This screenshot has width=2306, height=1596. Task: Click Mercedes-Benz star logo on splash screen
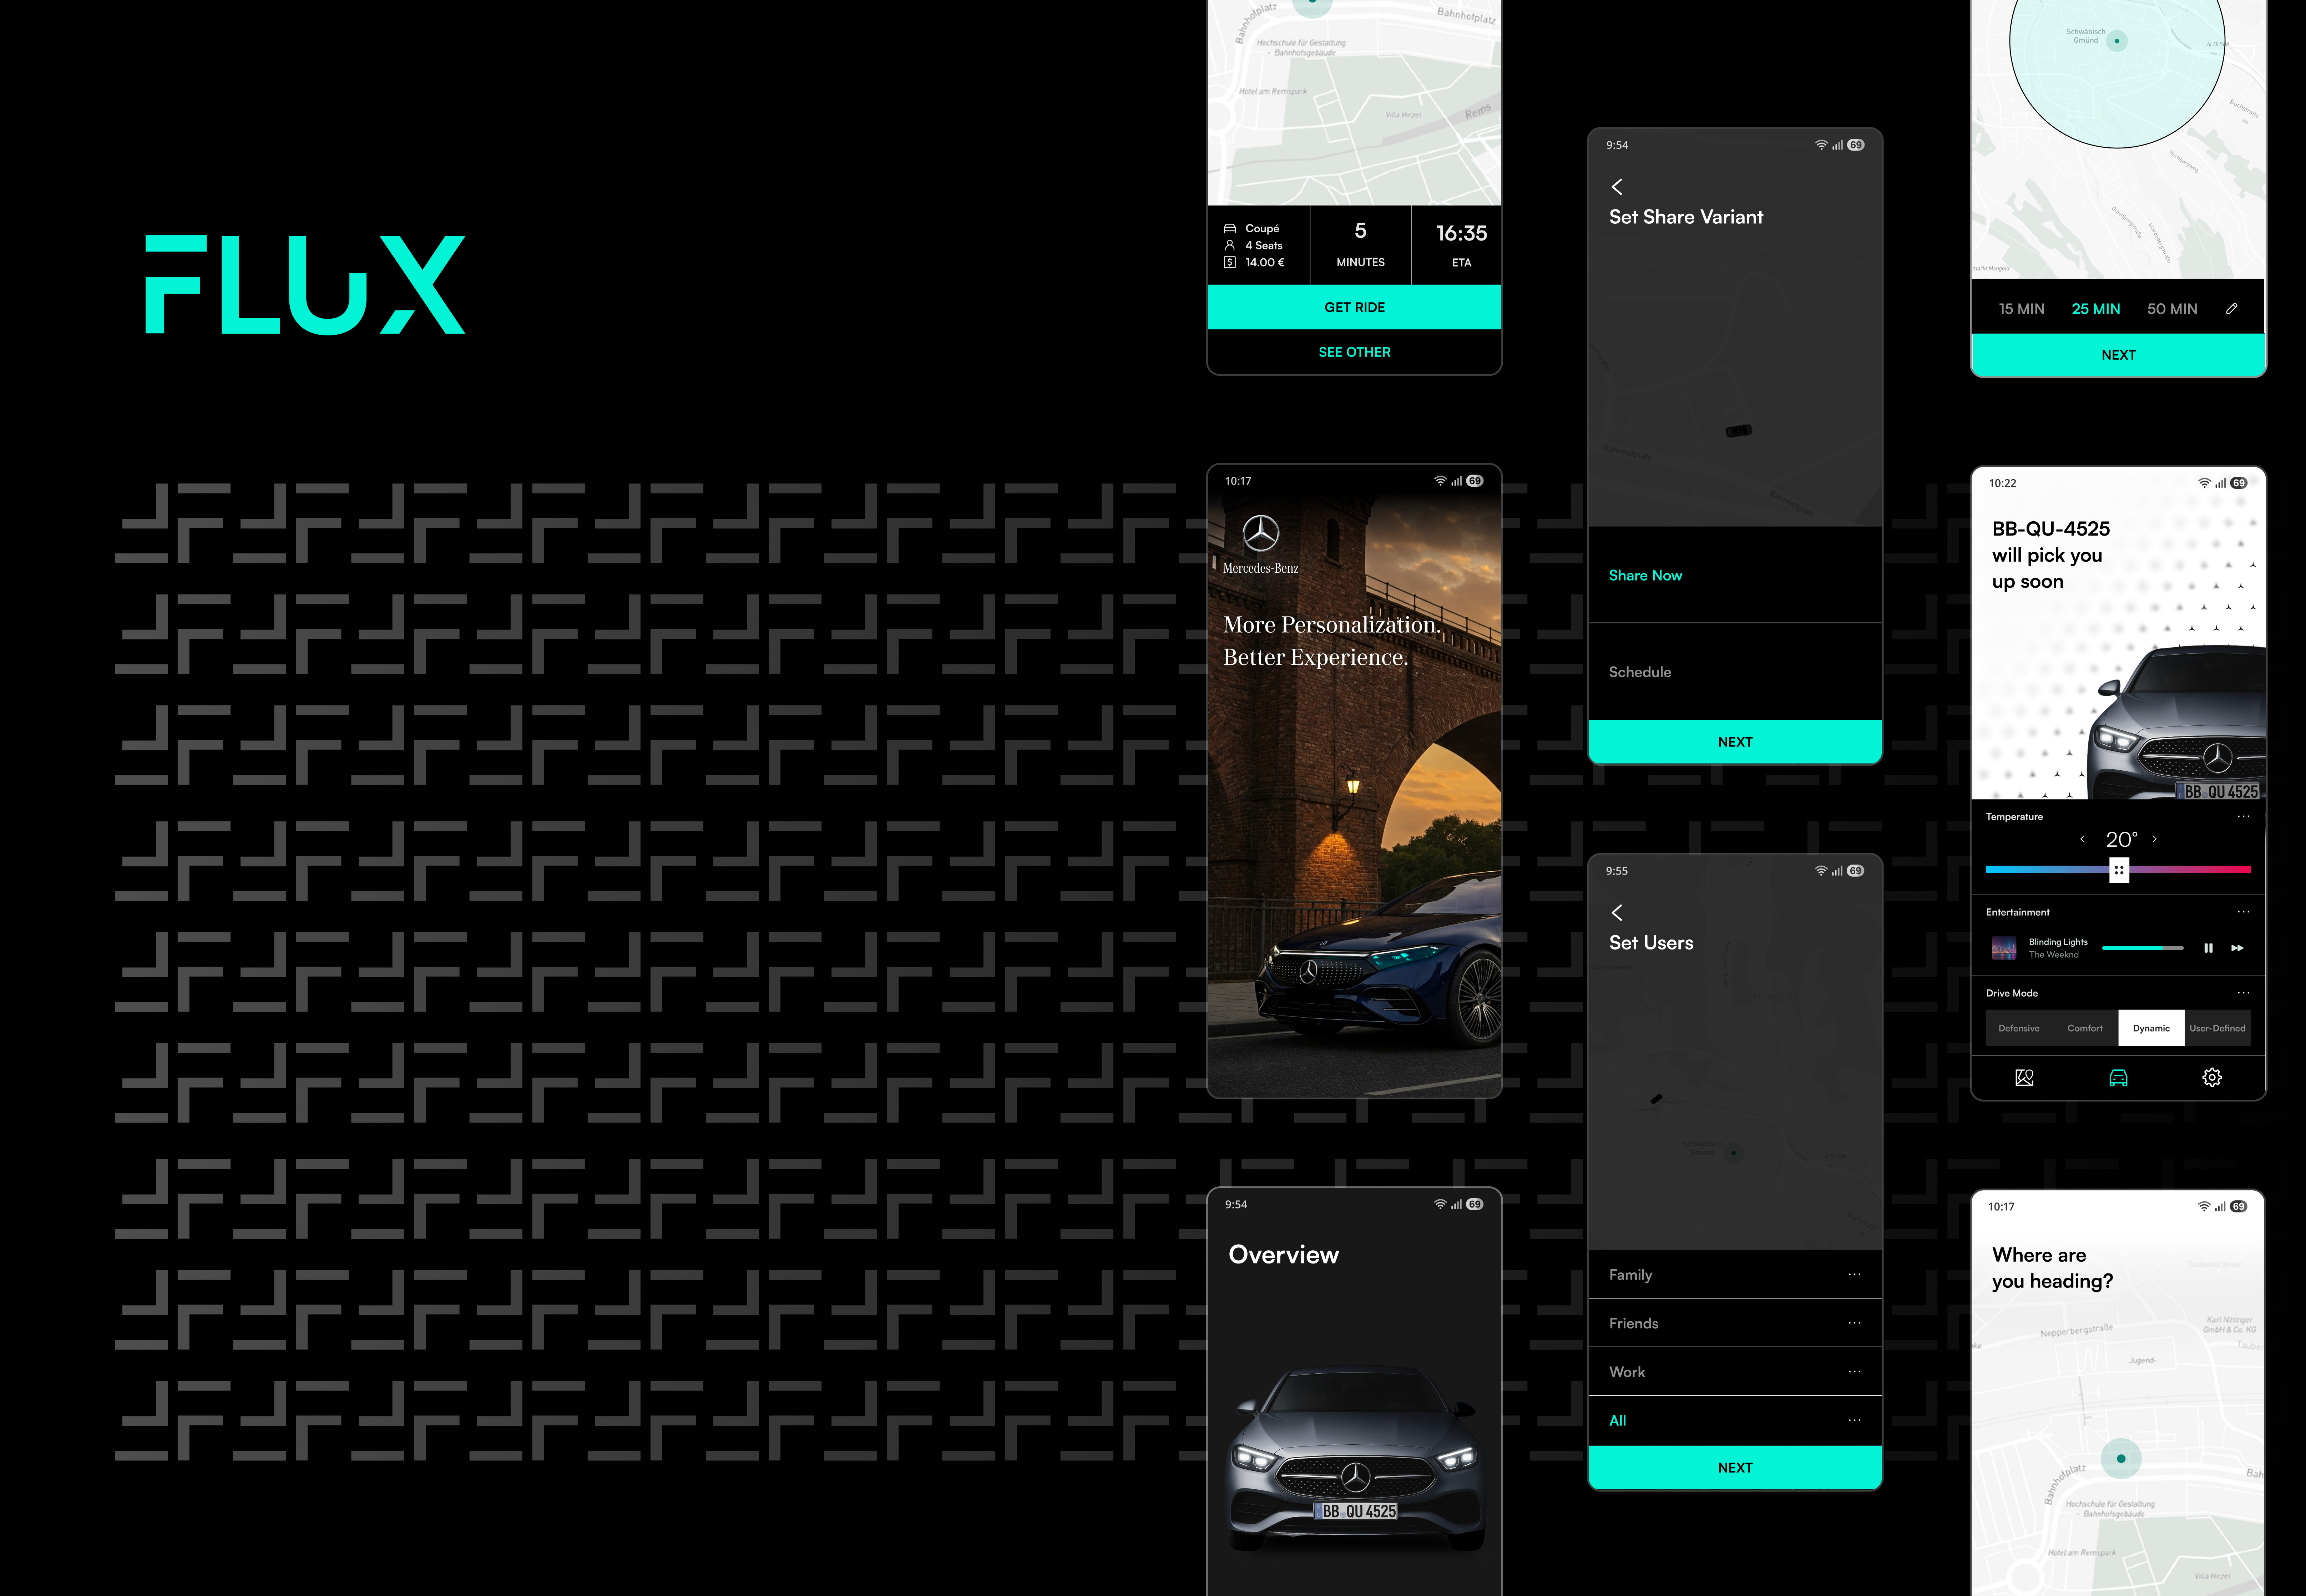[1261, 533]
